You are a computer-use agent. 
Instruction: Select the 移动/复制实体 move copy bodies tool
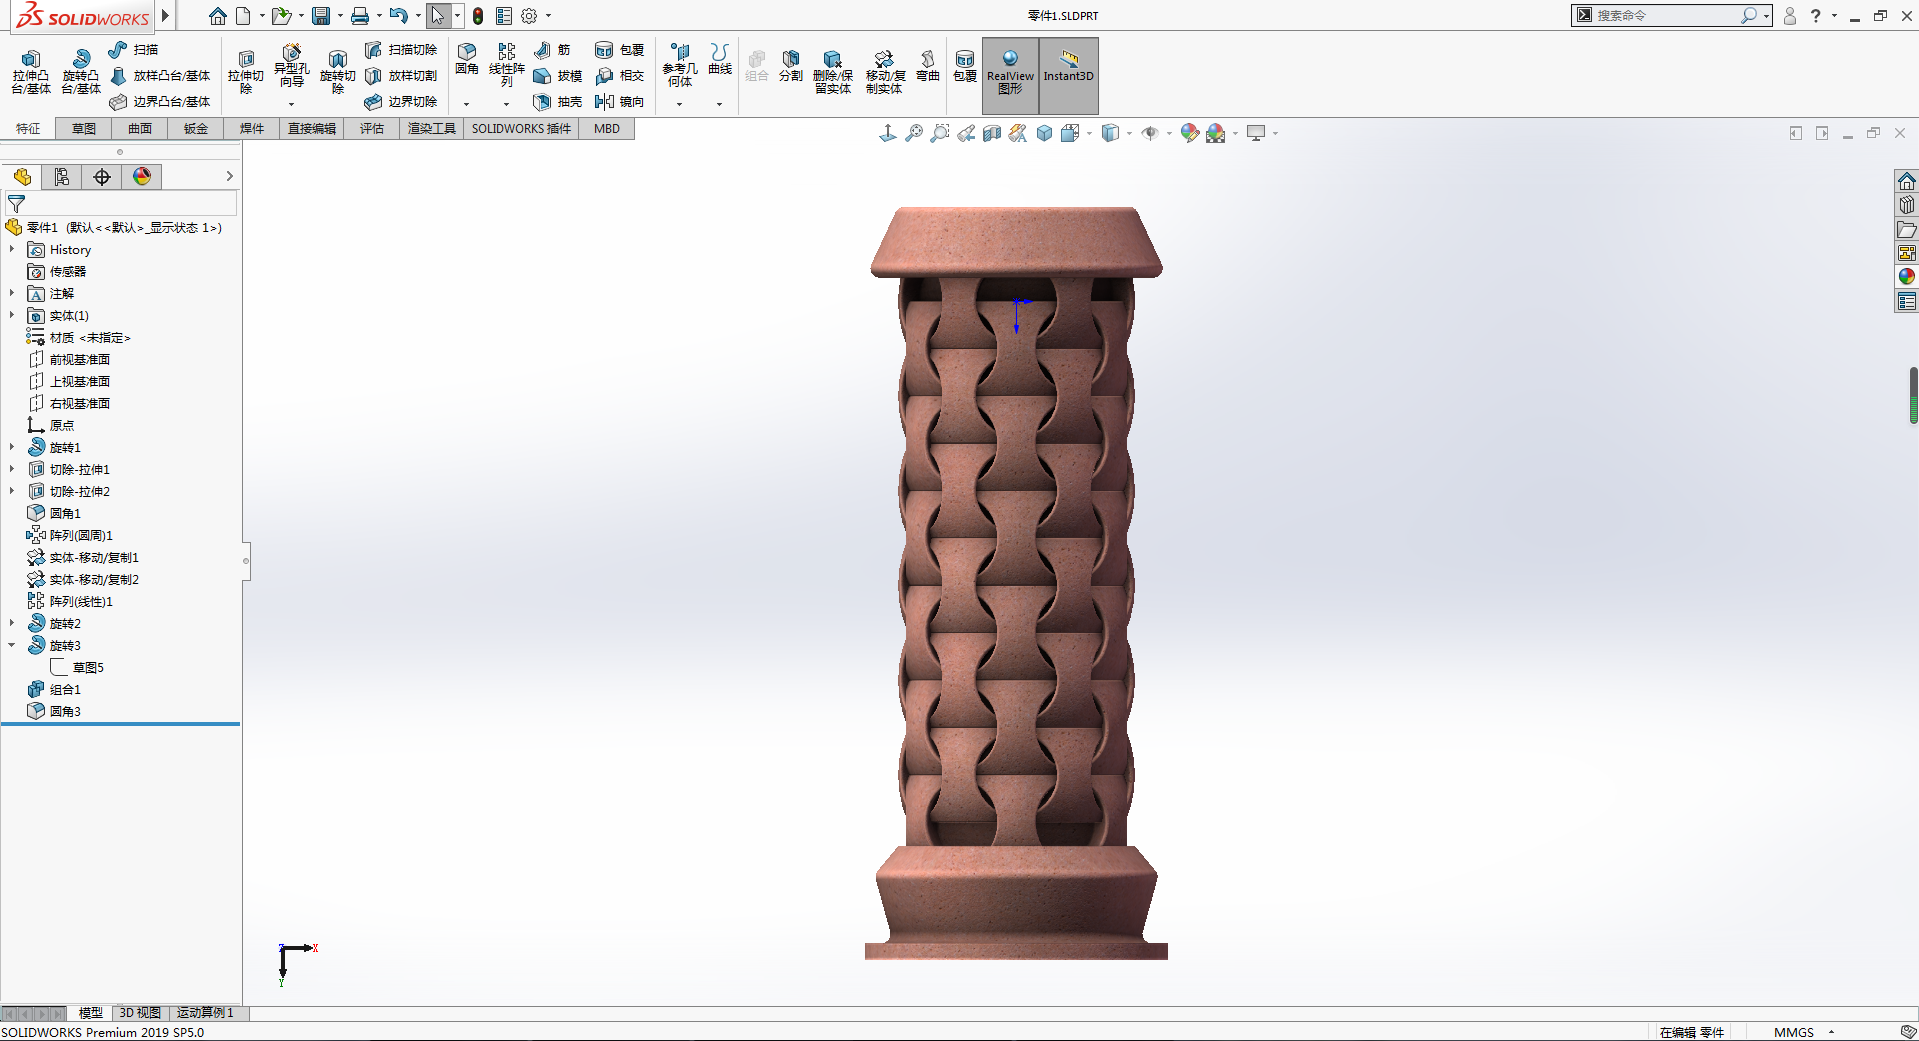coord(885,72)
